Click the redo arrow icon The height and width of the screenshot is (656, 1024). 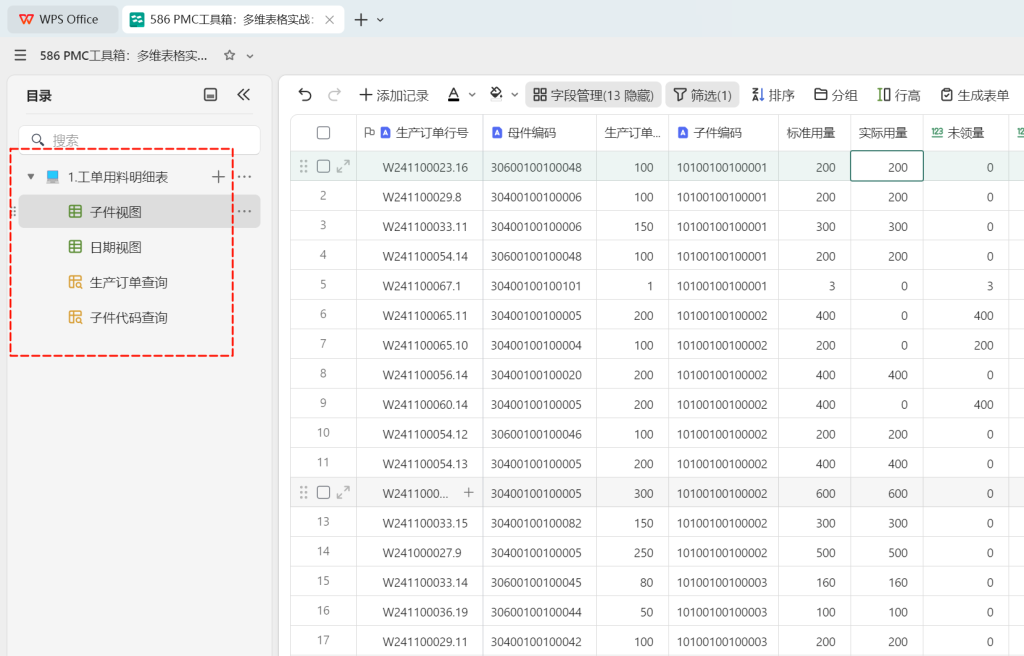[x=334, y=95]
